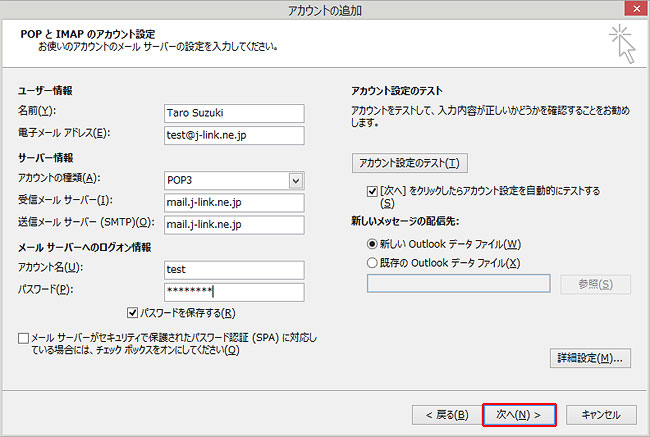Click the existing data file path field
Viewport: 650px width, 437px height.
click(x=458, y=284)
